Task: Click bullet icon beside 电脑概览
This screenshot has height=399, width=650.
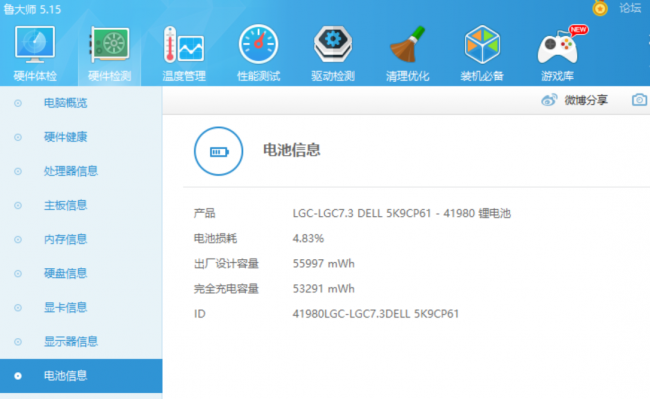Action: point(18,103)
